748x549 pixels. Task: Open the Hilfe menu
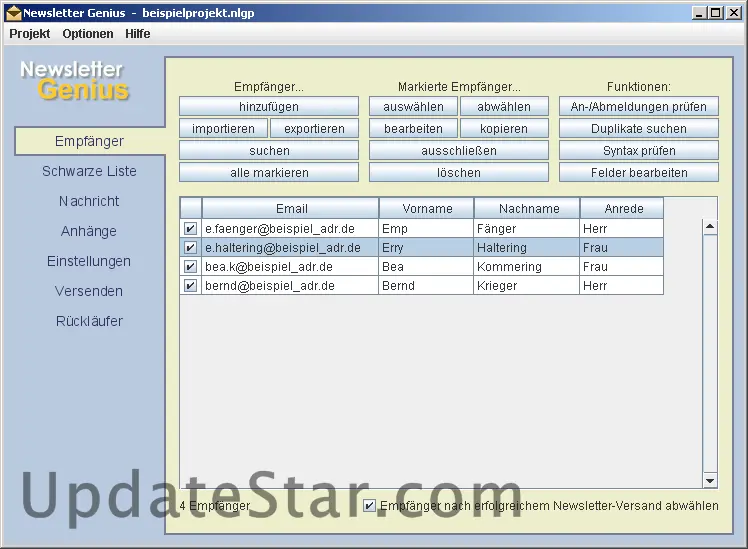[137, 34]
